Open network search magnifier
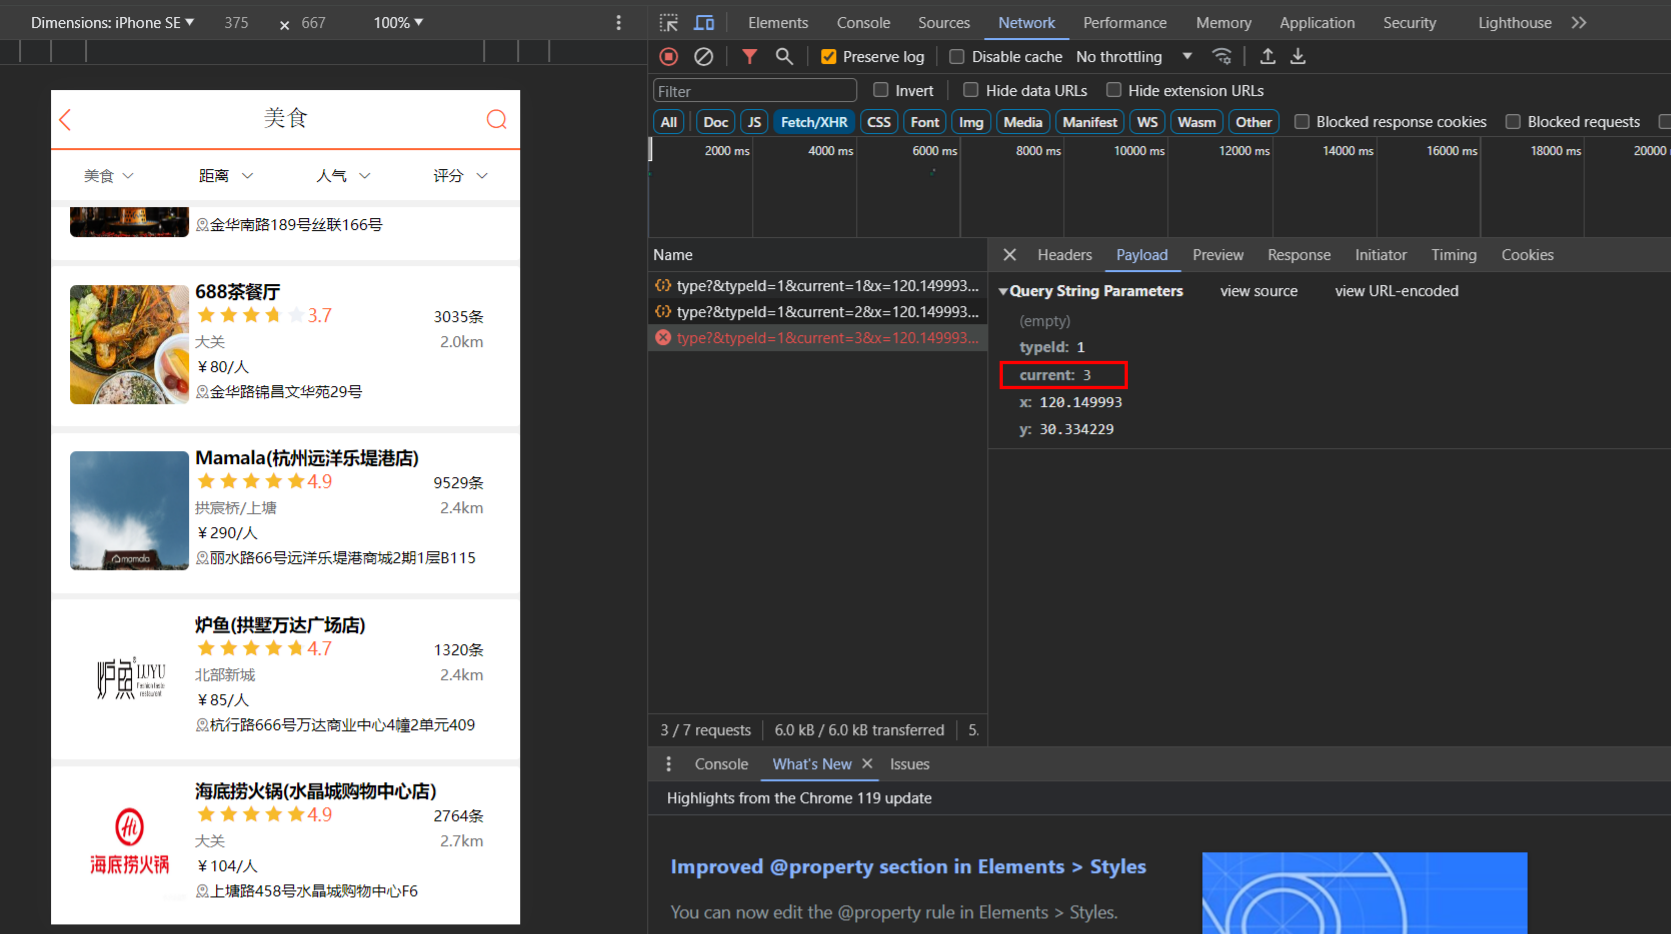The image size is (1671, 934). pyautogui.click(x=784, y=57)
